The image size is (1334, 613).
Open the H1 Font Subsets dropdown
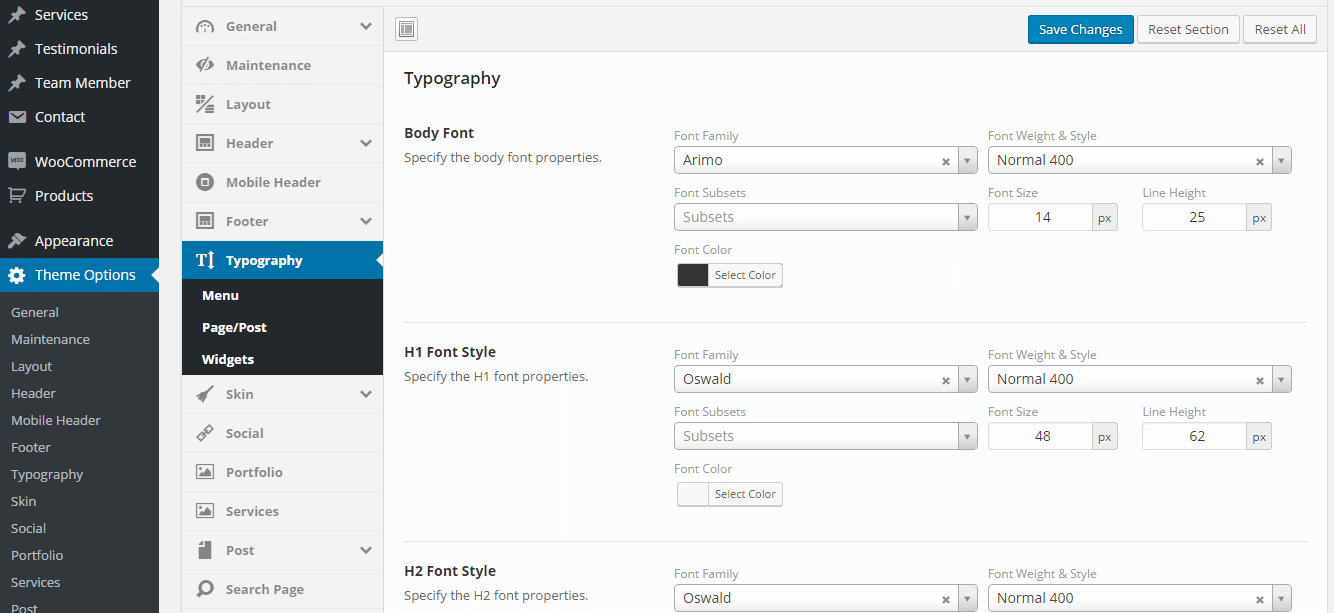967,436
